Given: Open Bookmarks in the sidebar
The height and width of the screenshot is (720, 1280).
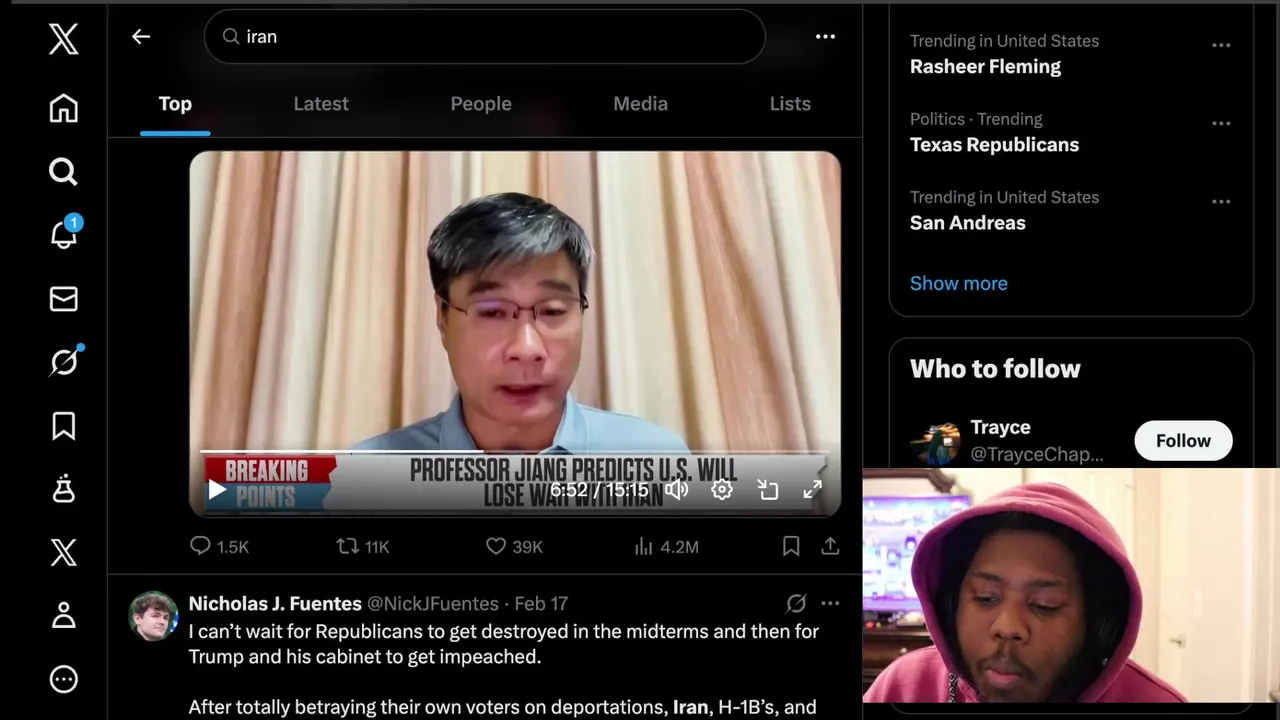Looking at the screenshot, I should pyautogui.click(x=63, y=426).
